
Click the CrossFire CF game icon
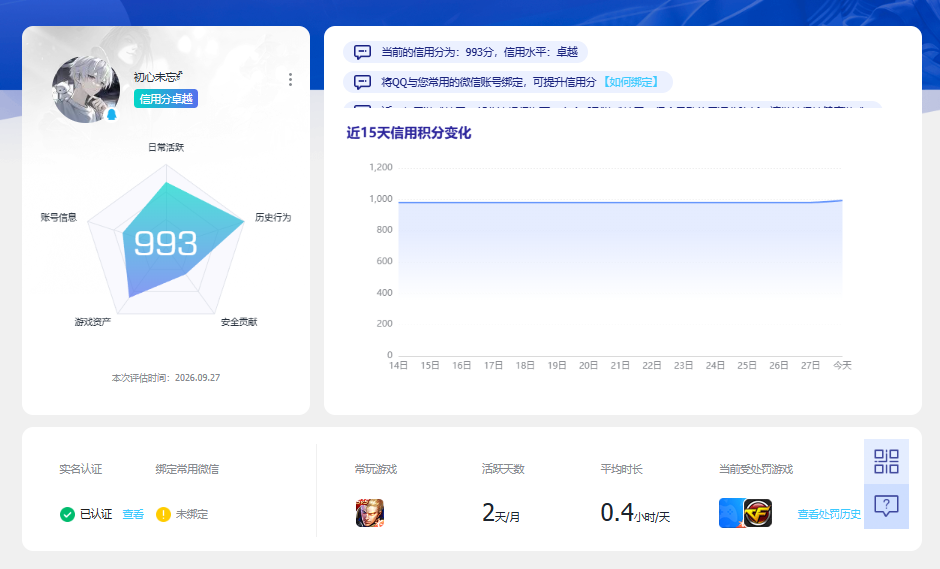[x=758, y=513]
